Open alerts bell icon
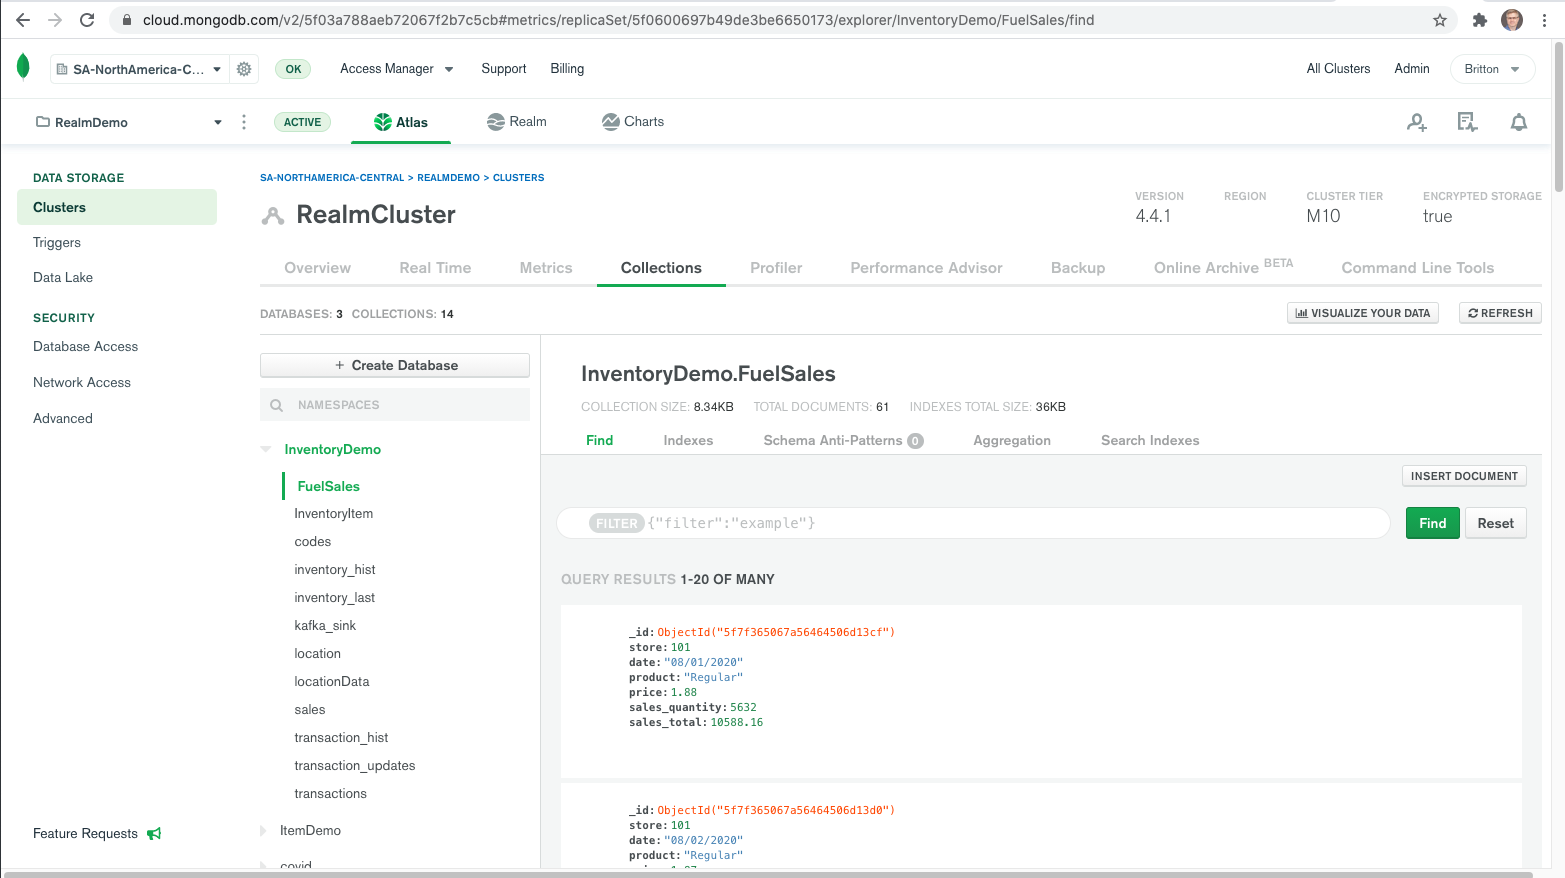The image size is (1565, 878). (1519, 122)
